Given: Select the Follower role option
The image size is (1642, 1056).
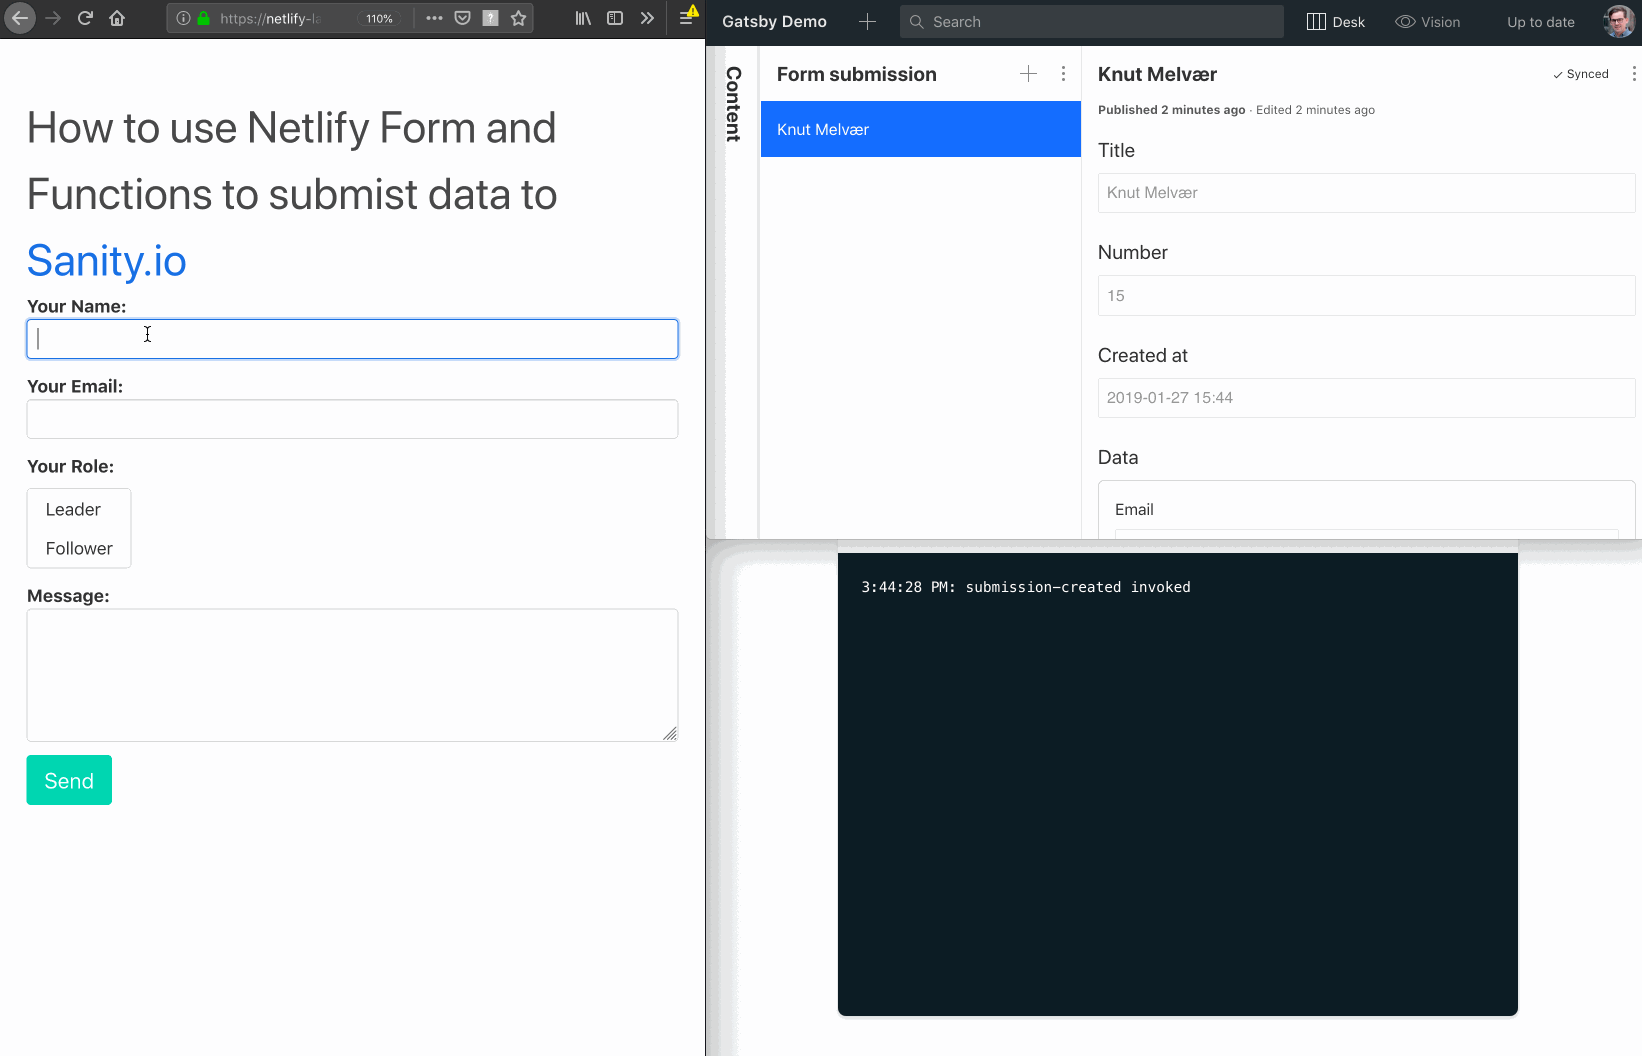Looking at the screenshot, I should 79,548.
